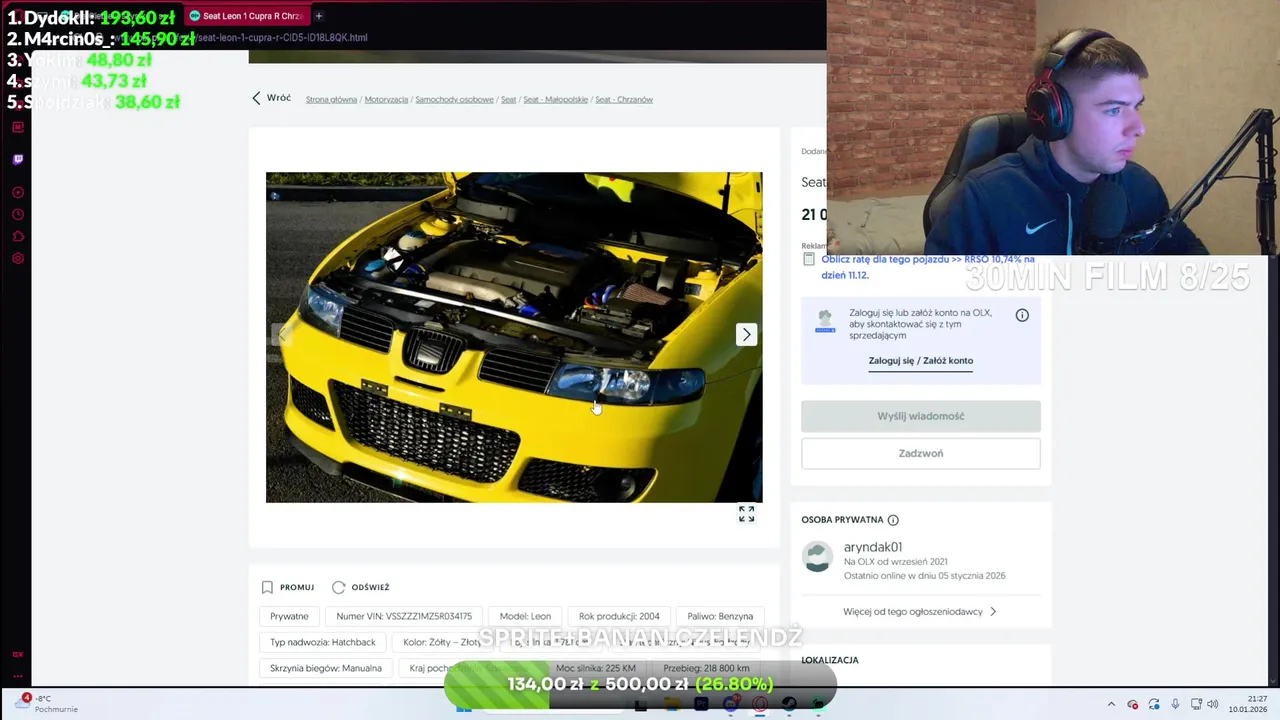Click the info icon in login box
Image resolution: width=1280 pixels, height=720 pixels.
[1022, 315]
